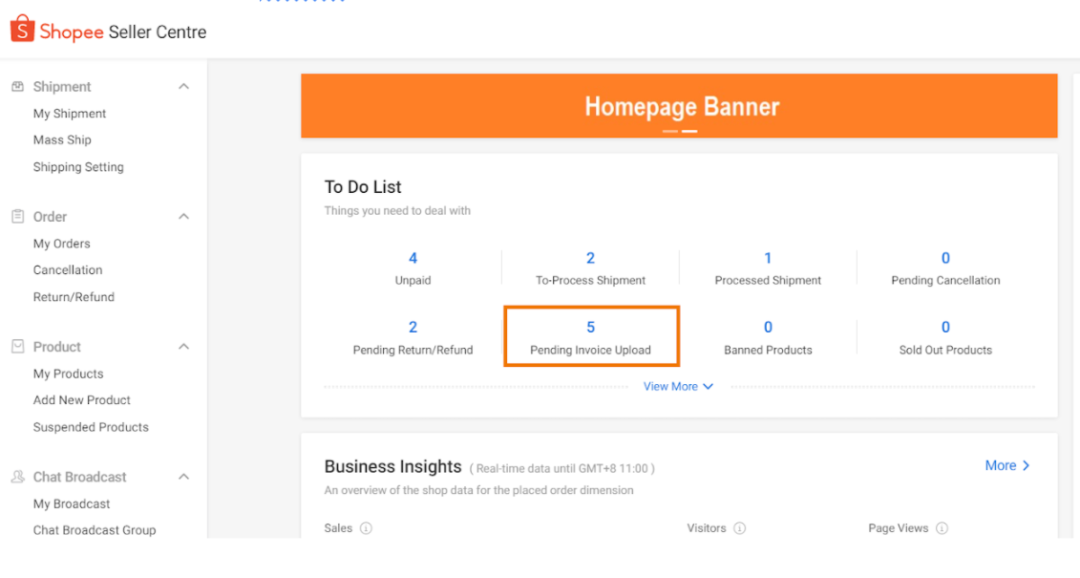Click the info icon beside Visitors

pos(740,528)
